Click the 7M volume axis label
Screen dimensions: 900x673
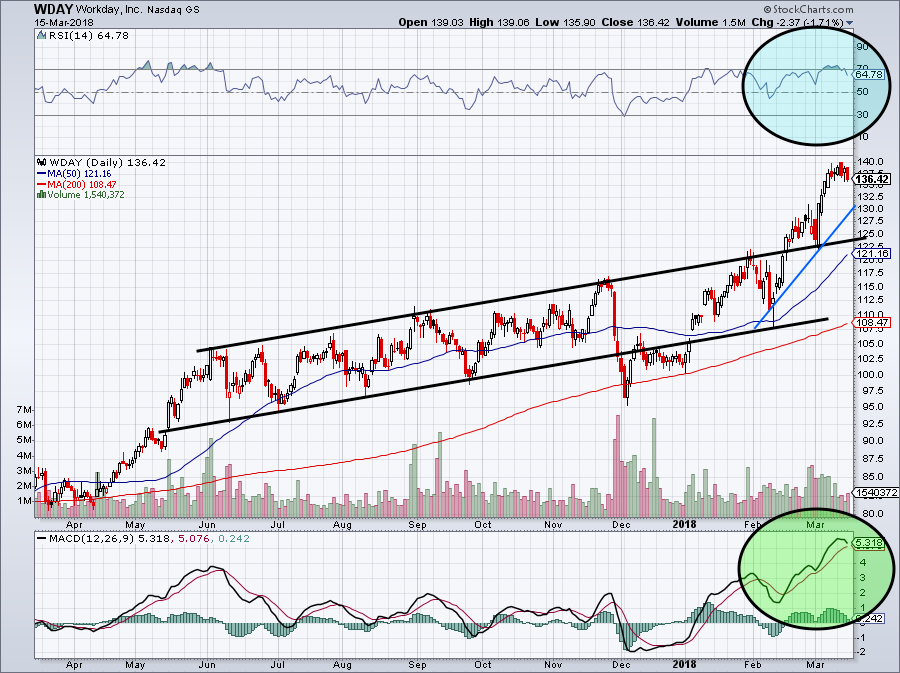pos(24,410)
